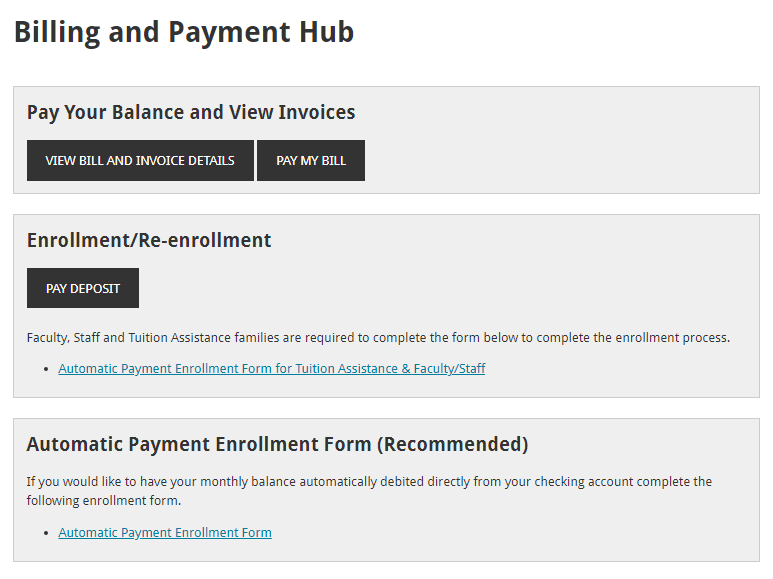The image size is (773, 579).
Task: Click View Bill and Invoice Details button
Action: (x=140, y=161)
